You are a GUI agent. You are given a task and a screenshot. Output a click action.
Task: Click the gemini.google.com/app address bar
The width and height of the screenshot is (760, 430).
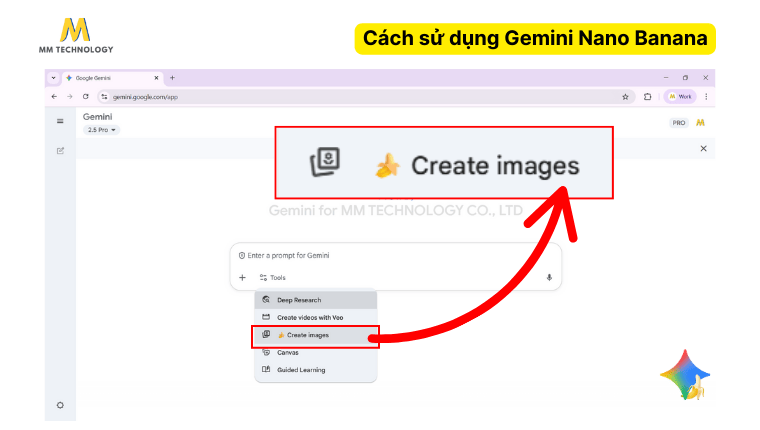pos(366,97)
